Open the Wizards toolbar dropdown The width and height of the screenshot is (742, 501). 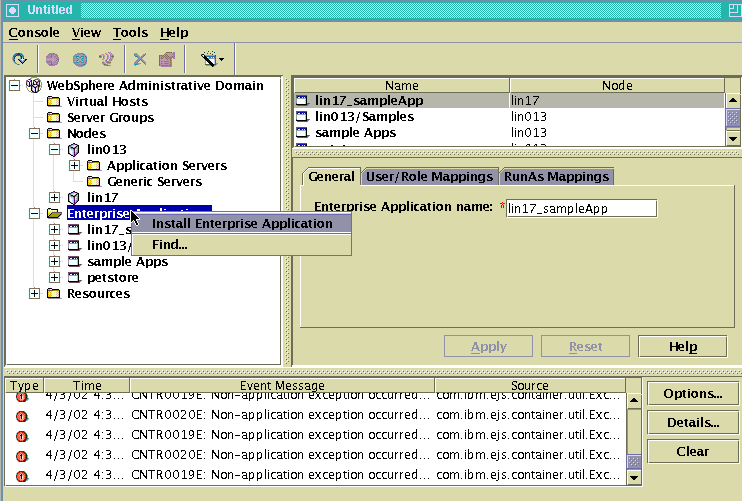click(x=212, y=59)
